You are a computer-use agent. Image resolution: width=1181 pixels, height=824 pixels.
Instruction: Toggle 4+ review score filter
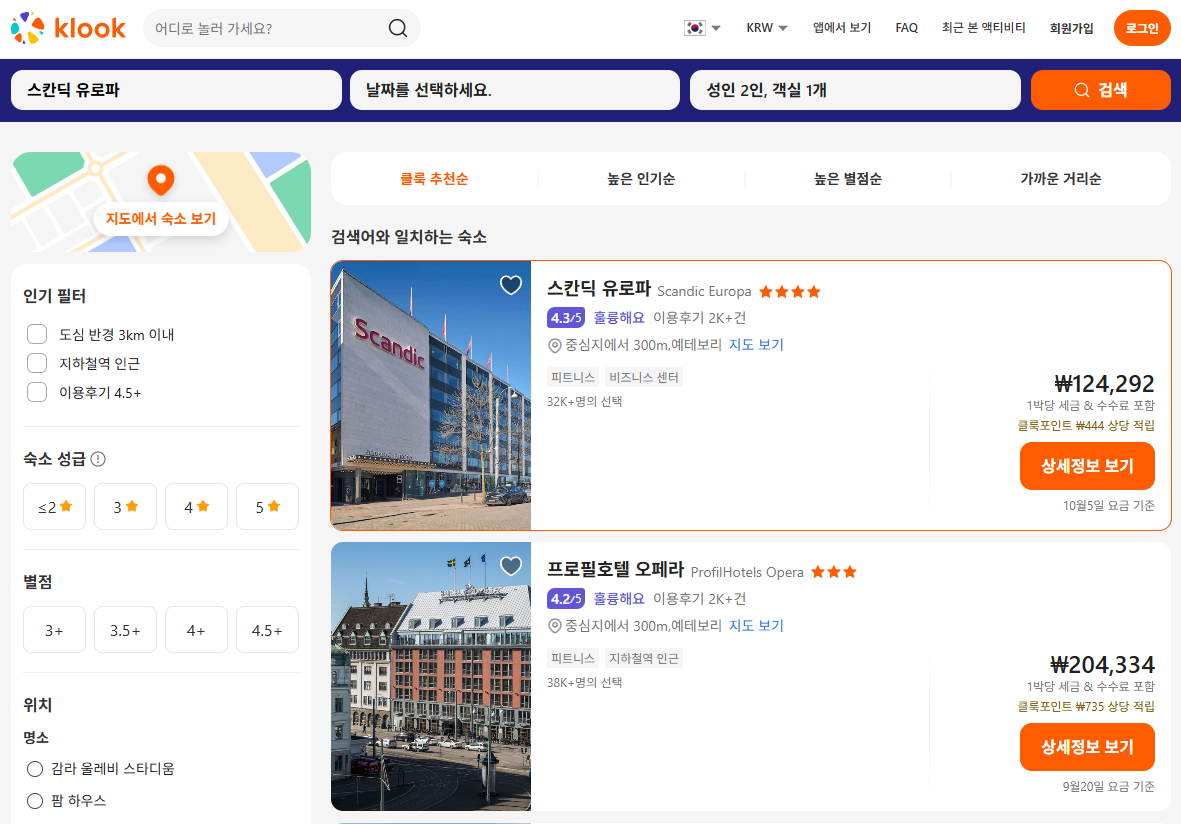click(x=196, y=630)
